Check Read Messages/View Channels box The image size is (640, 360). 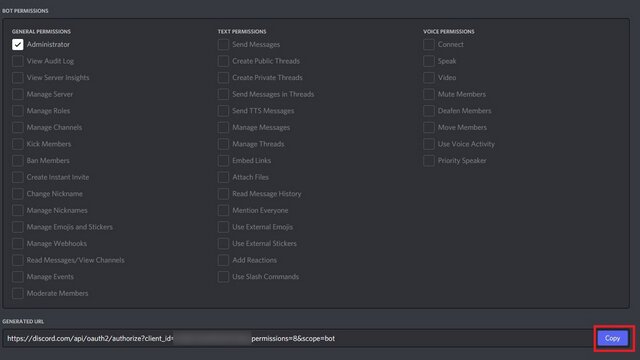(x=18, y=260)
